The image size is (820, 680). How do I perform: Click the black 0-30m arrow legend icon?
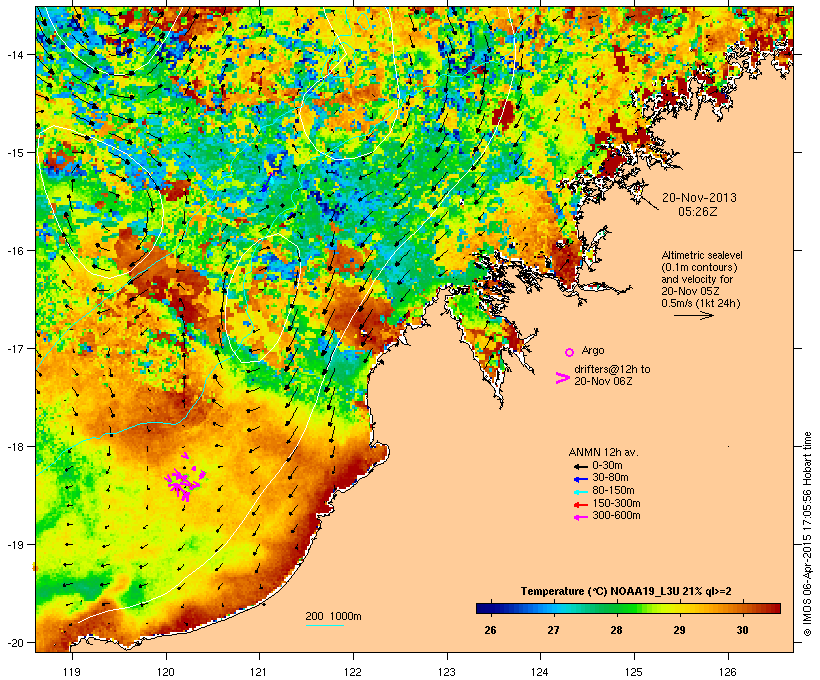click(580, 466)
